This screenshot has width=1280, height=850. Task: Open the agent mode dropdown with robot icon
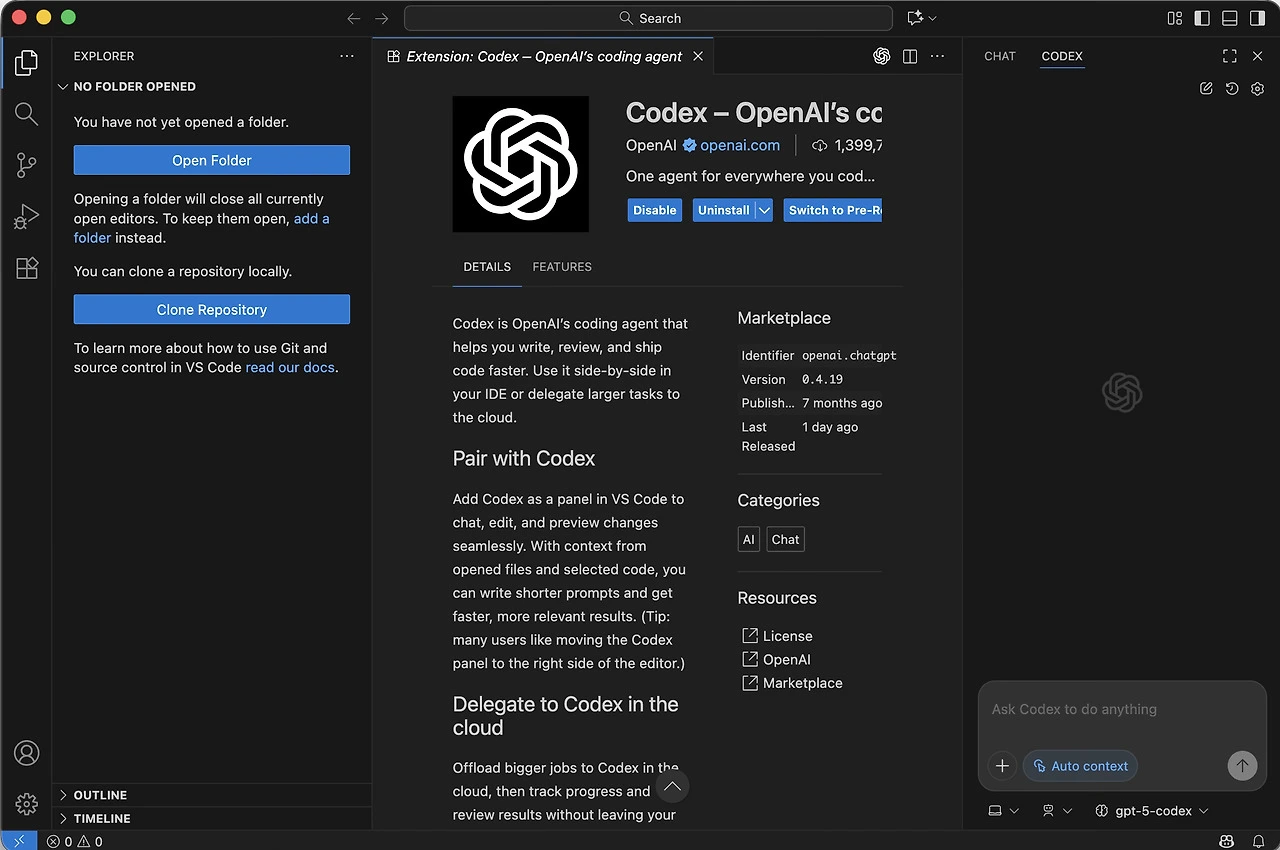[x=1057, y=811]
